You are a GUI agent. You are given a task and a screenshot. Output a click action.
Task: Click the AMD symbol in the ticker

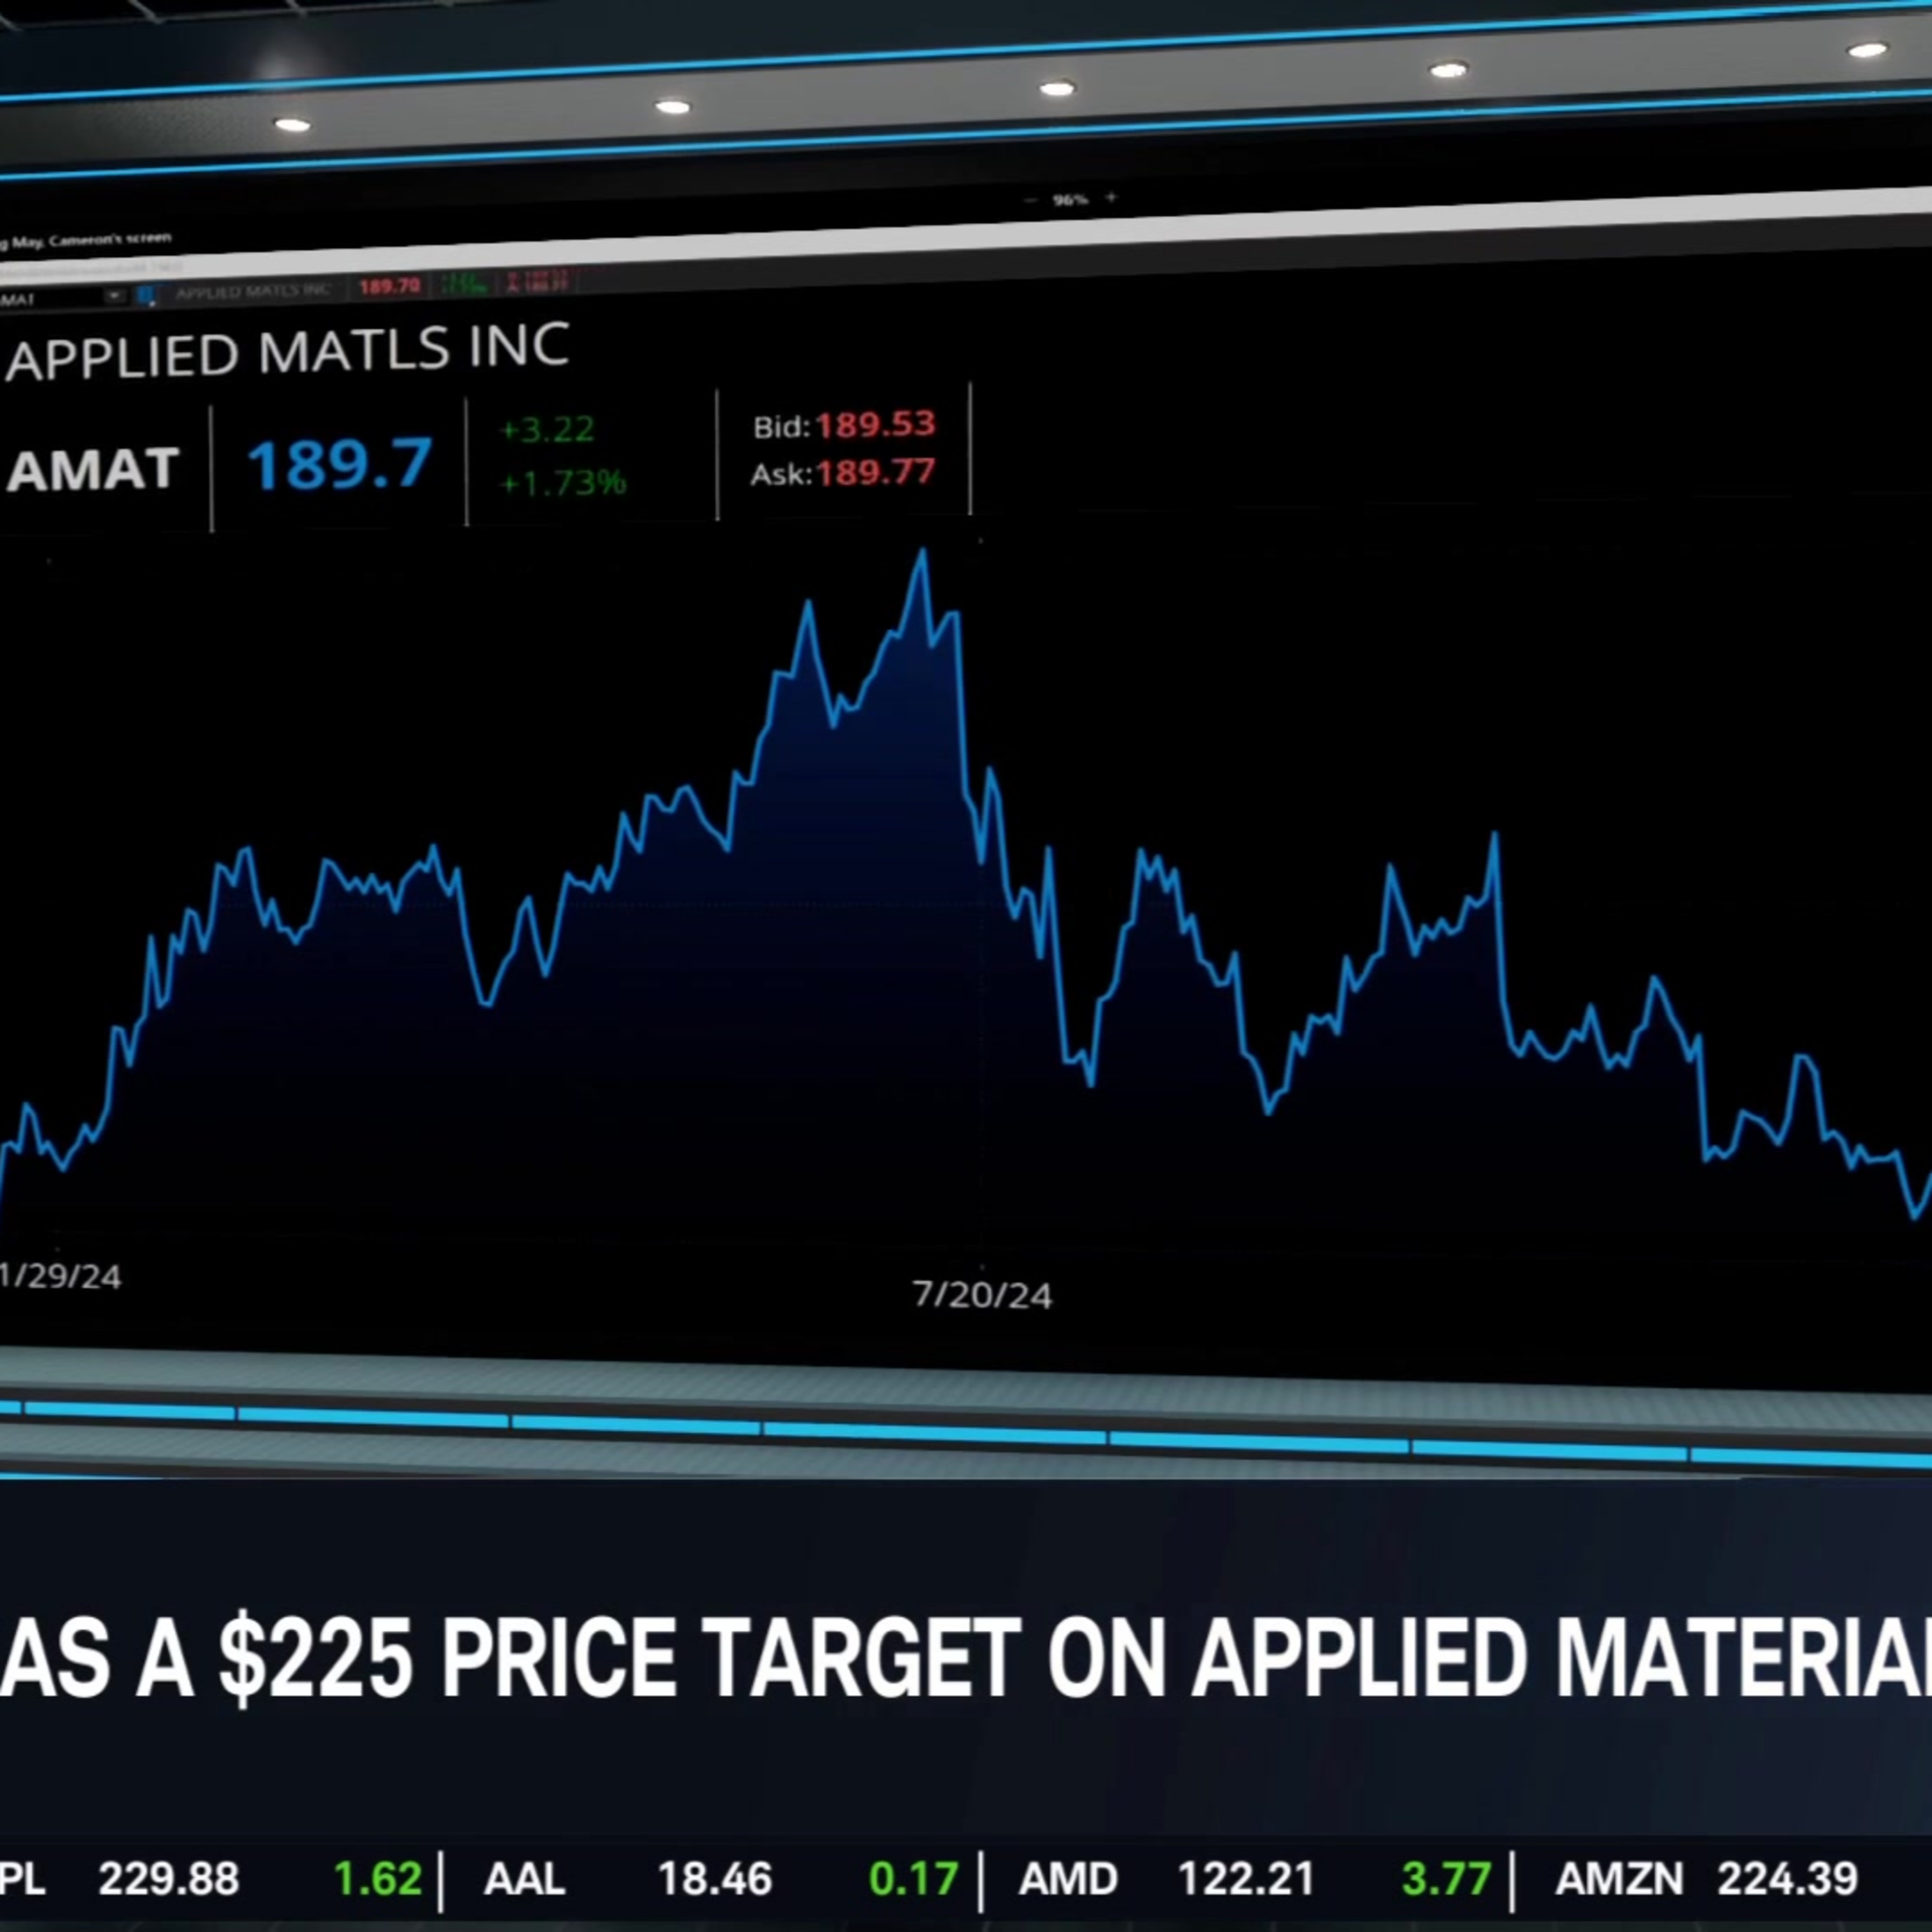(1068, 1879)
